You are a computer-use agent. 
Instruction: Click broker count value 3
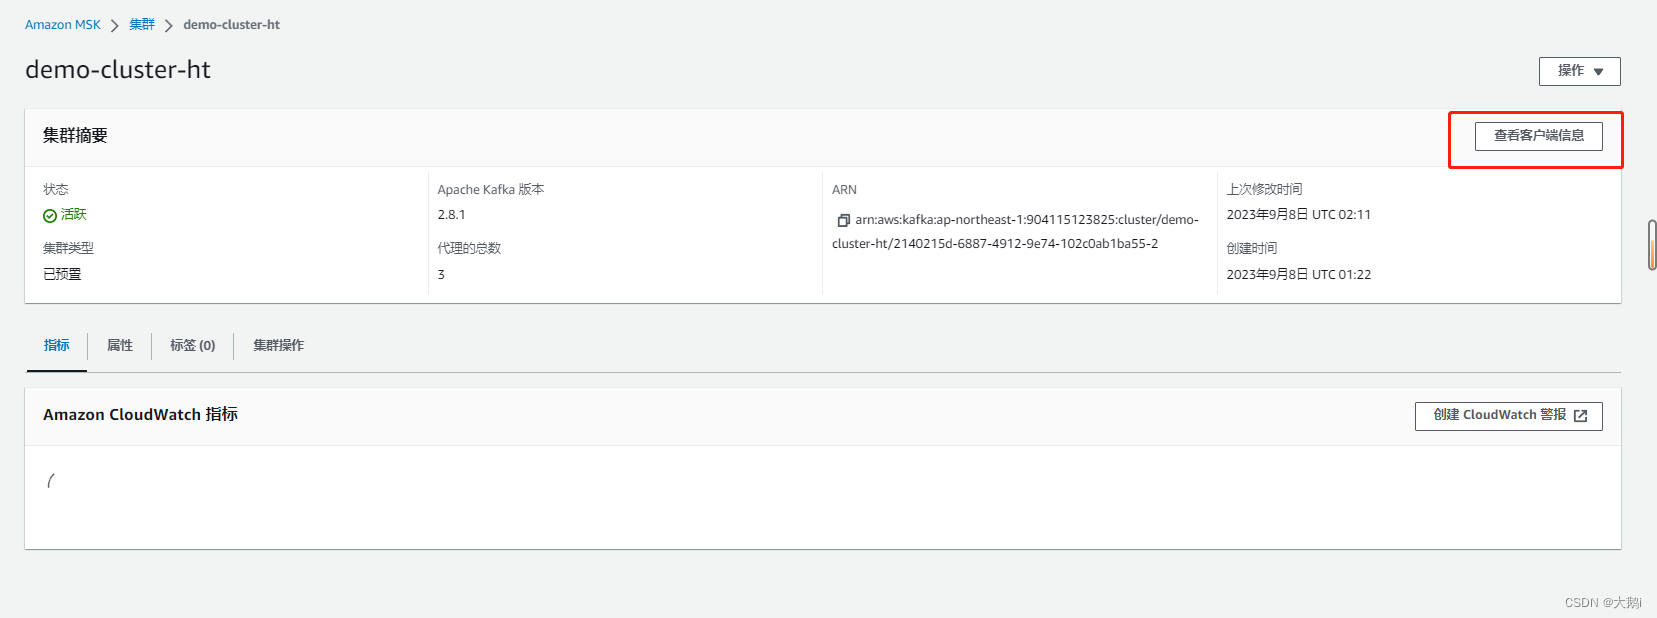click(441, 275)
